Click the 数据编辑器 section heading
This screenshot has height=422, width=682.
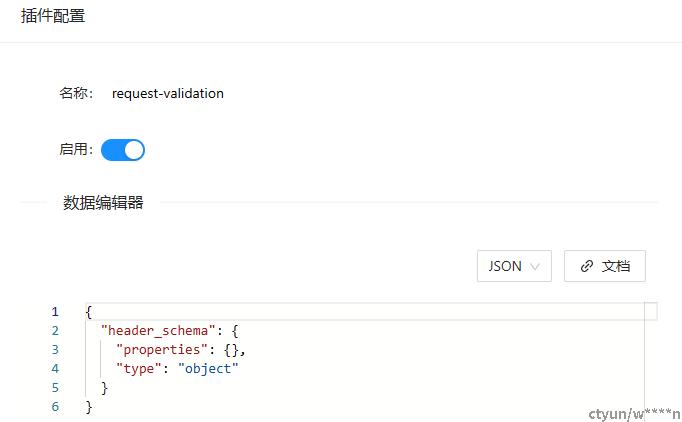click(x=103, y=203)
